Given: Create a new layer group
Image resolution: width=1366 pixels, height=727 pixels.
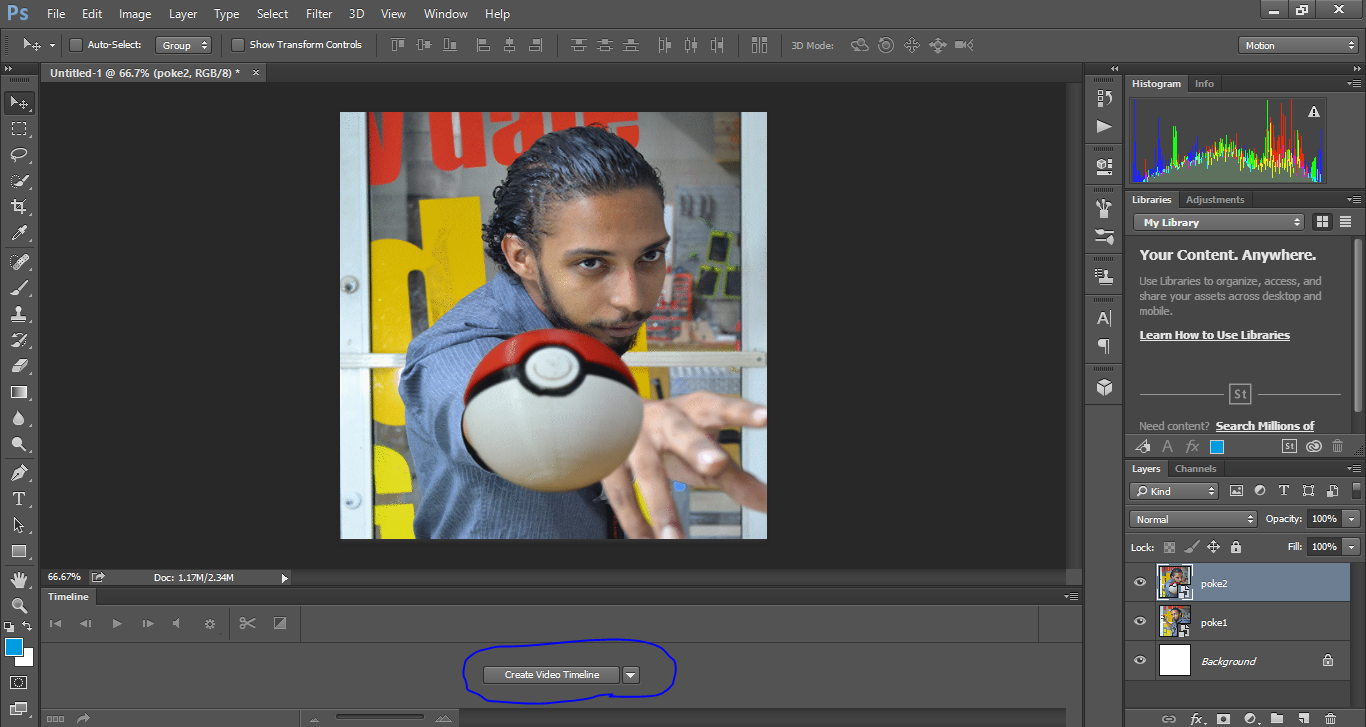Looking at the screenshot, I should click(1277, 718).
